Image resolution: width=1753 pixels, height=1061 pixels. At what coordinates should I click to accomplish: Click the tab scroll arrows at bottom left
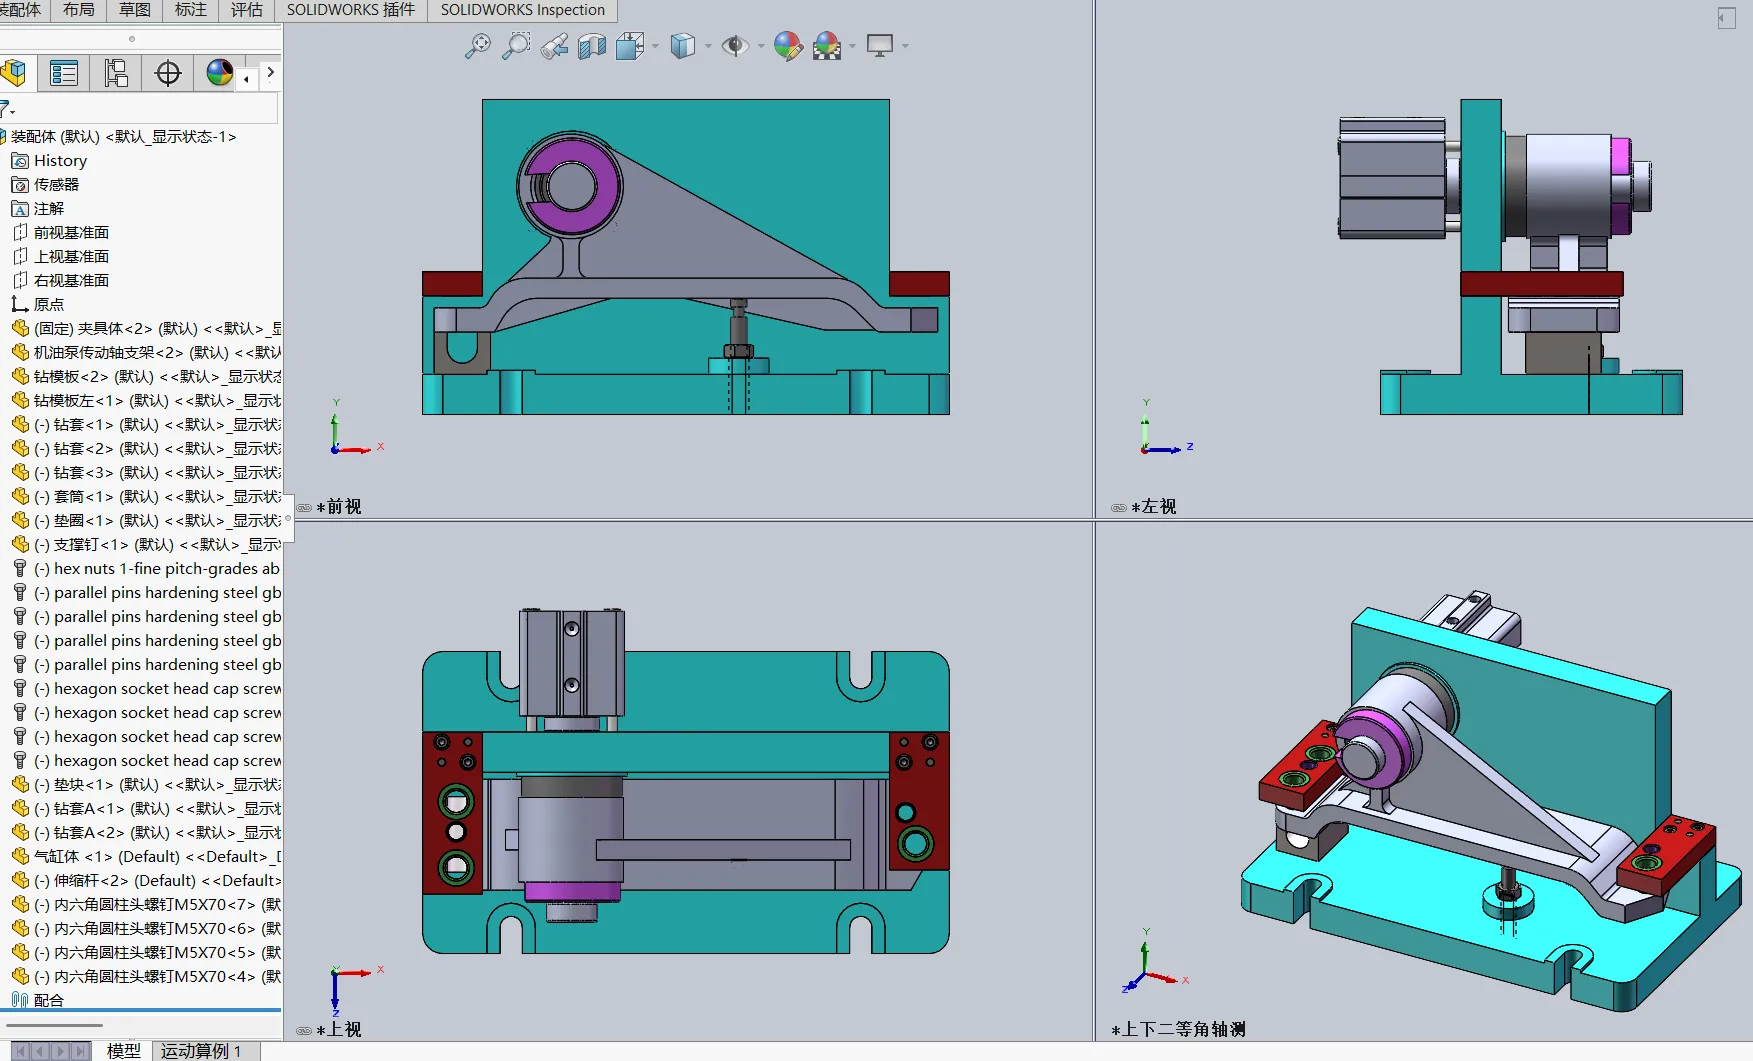pyautogui.click(x=50, y=1051)
